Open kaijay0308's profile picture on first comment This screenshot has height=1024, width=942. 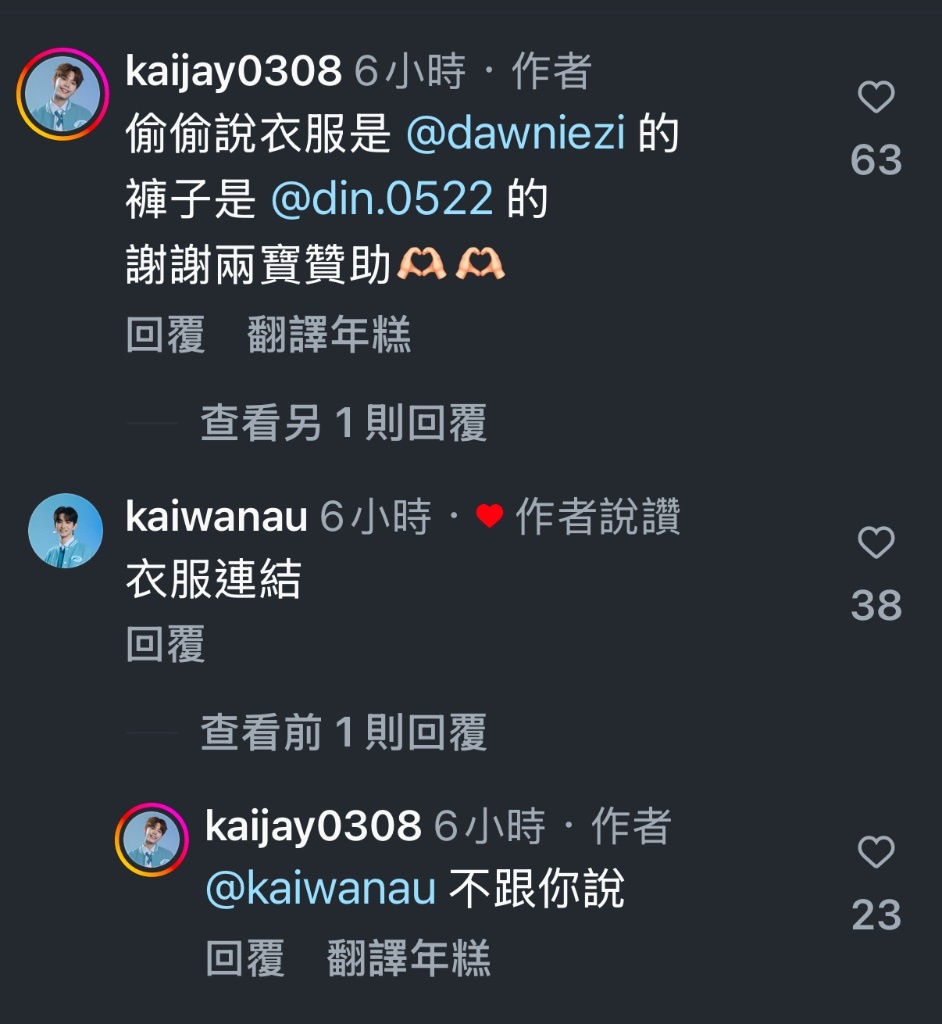point(63,93)
